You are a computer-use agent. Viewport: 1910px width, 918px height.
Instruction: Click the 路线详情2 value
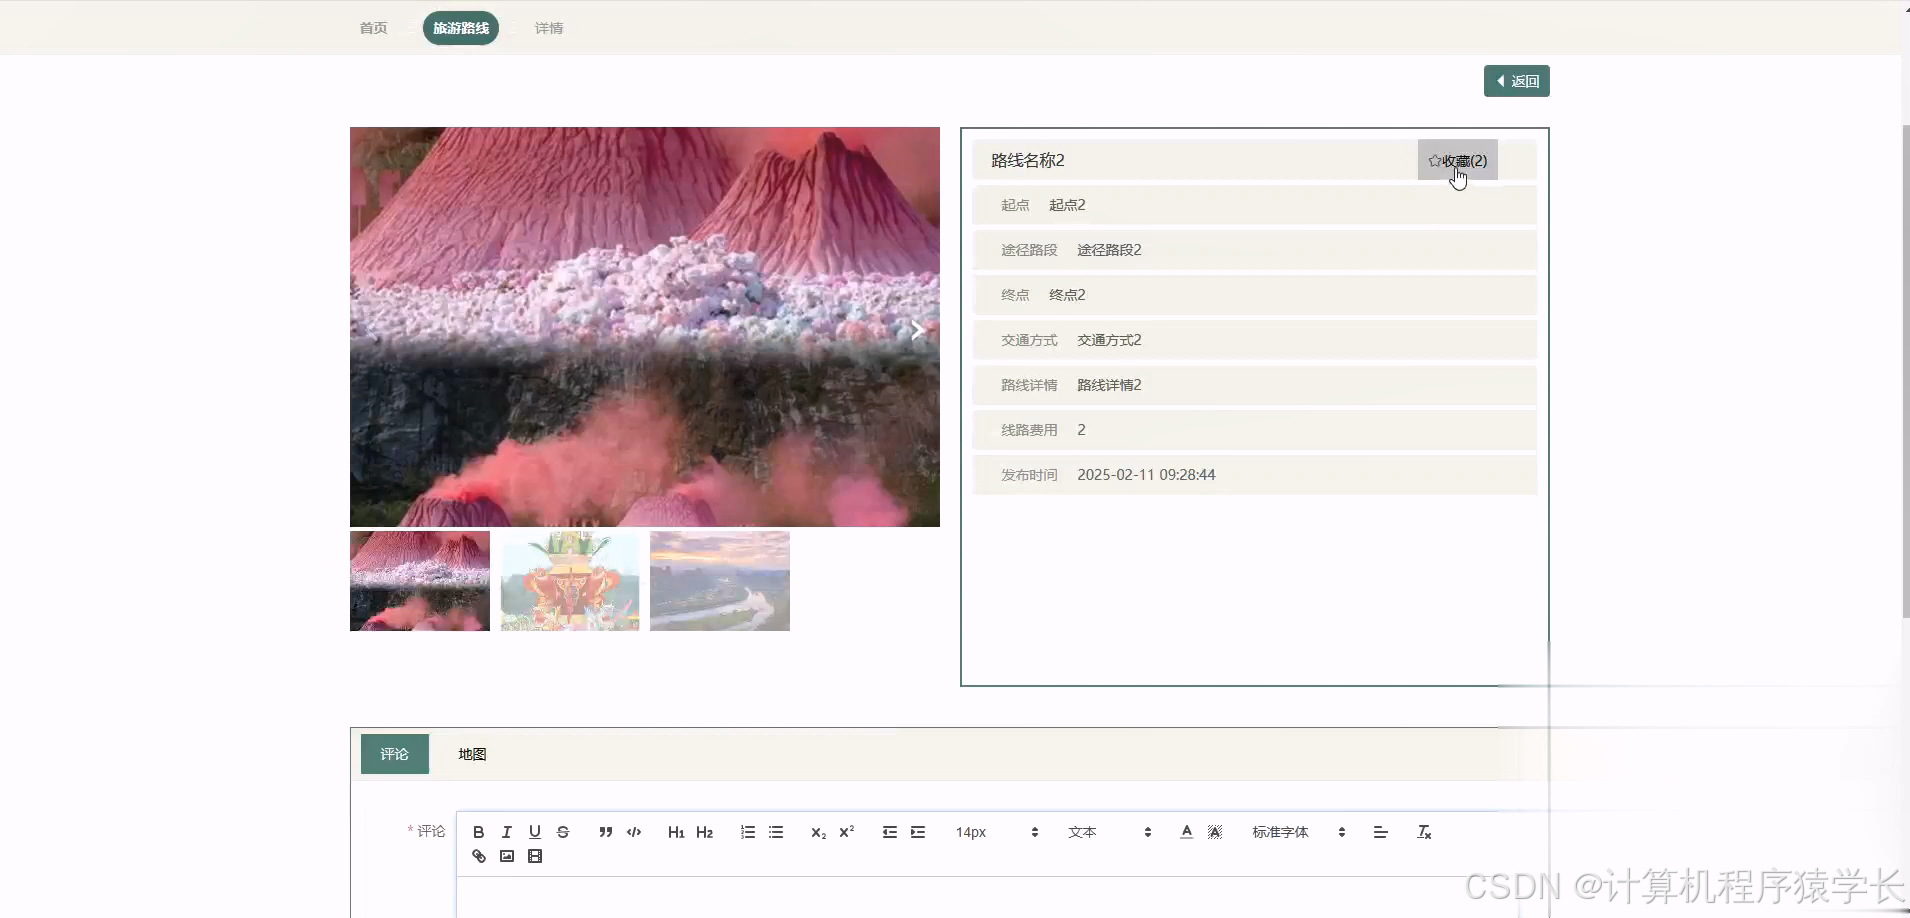click(x=1109, y=385)
